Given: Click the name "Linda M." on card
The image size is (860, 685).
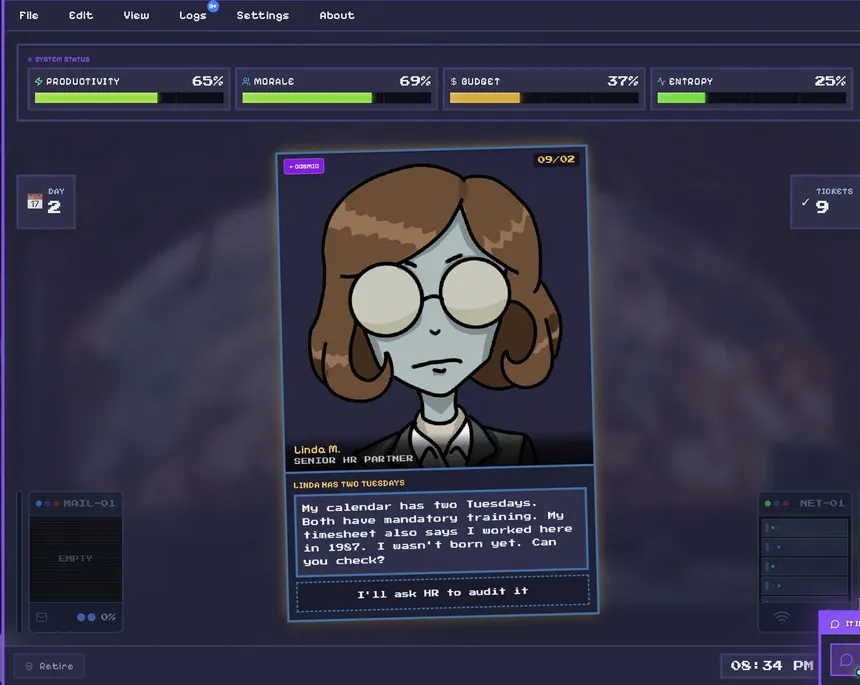Looking at the screenshot, I should point(317,450).
